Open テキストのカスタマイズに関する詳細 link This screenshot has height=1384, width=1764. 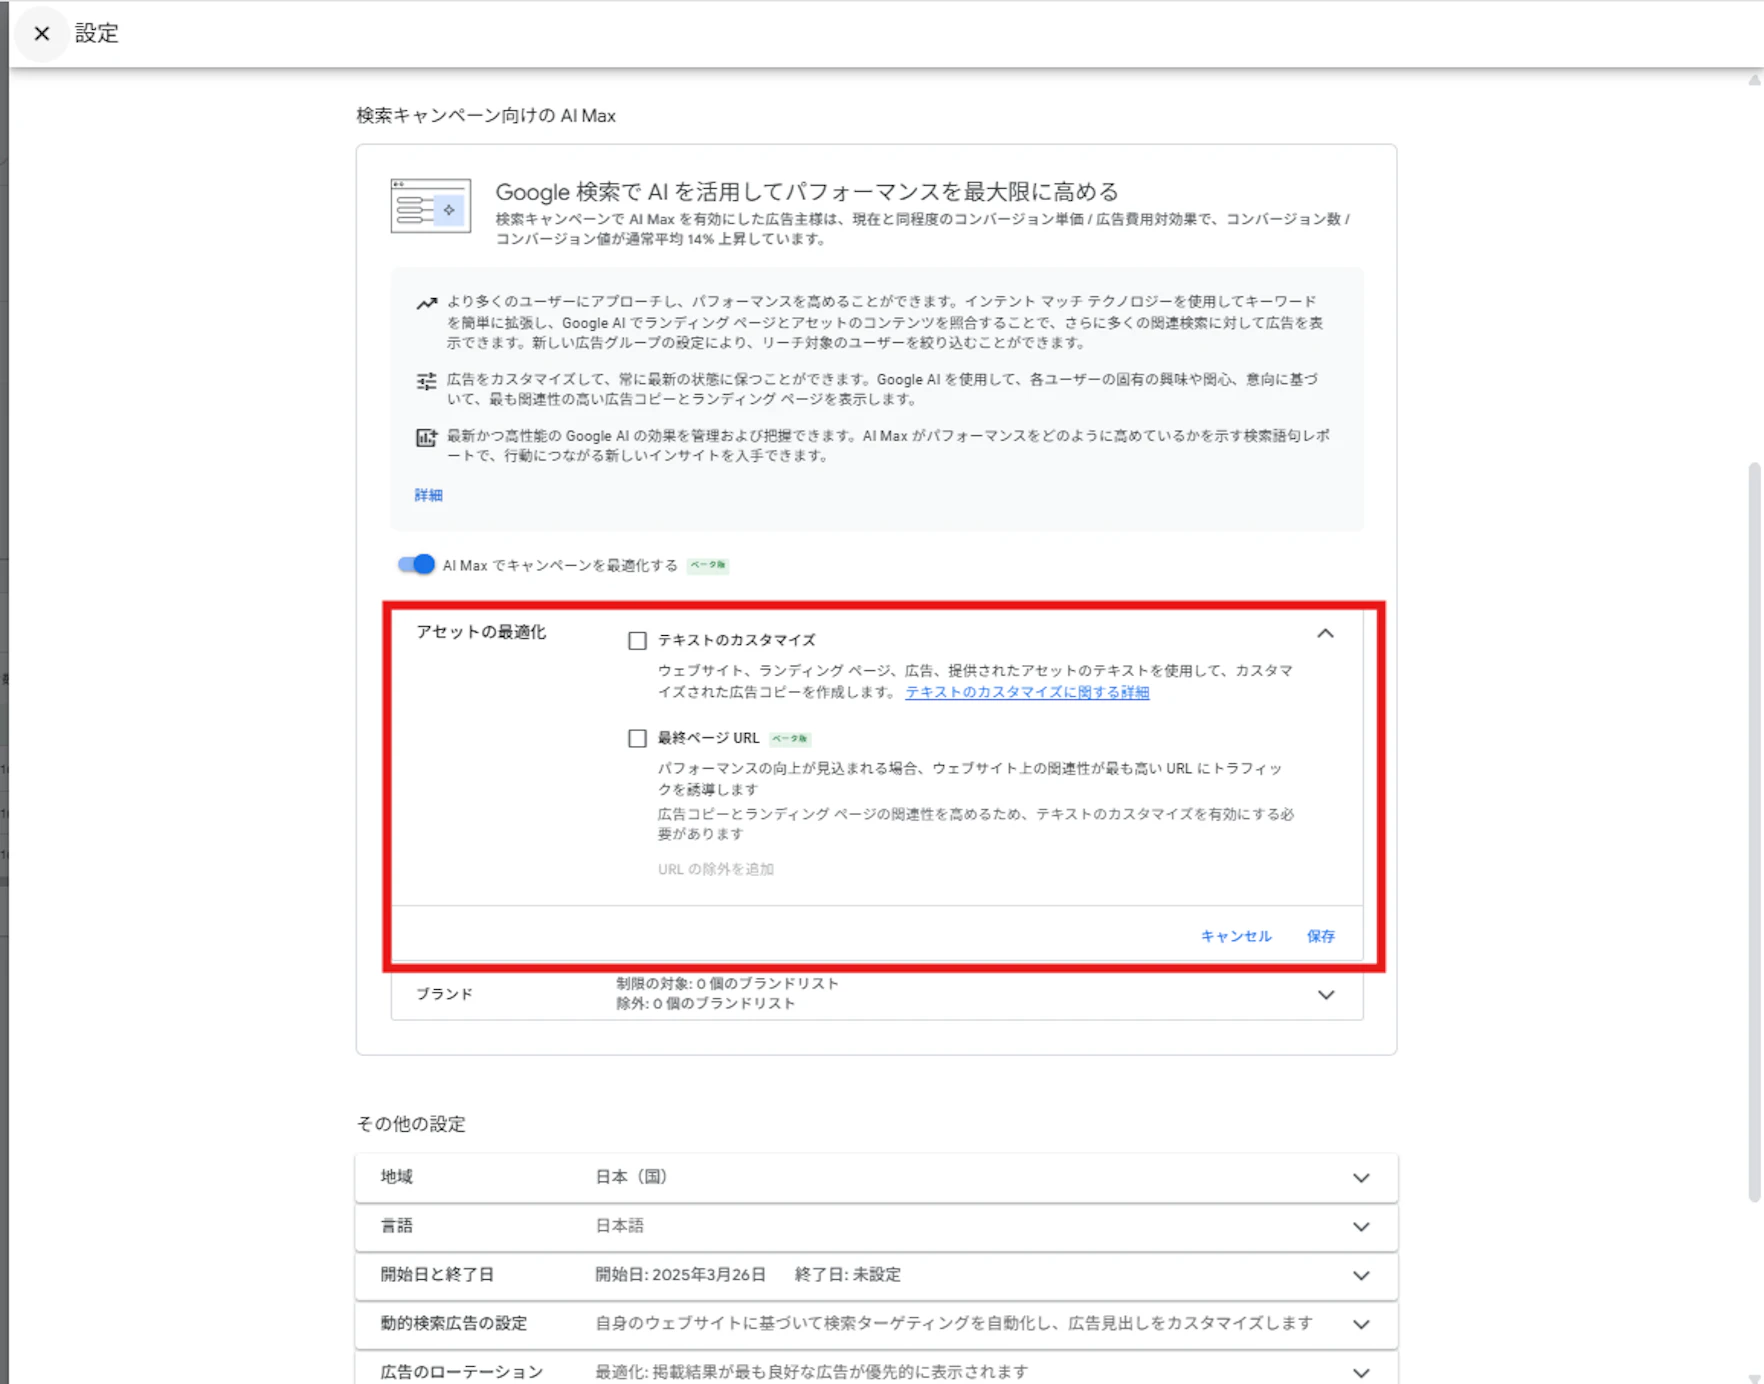[x=1027, y=692]
